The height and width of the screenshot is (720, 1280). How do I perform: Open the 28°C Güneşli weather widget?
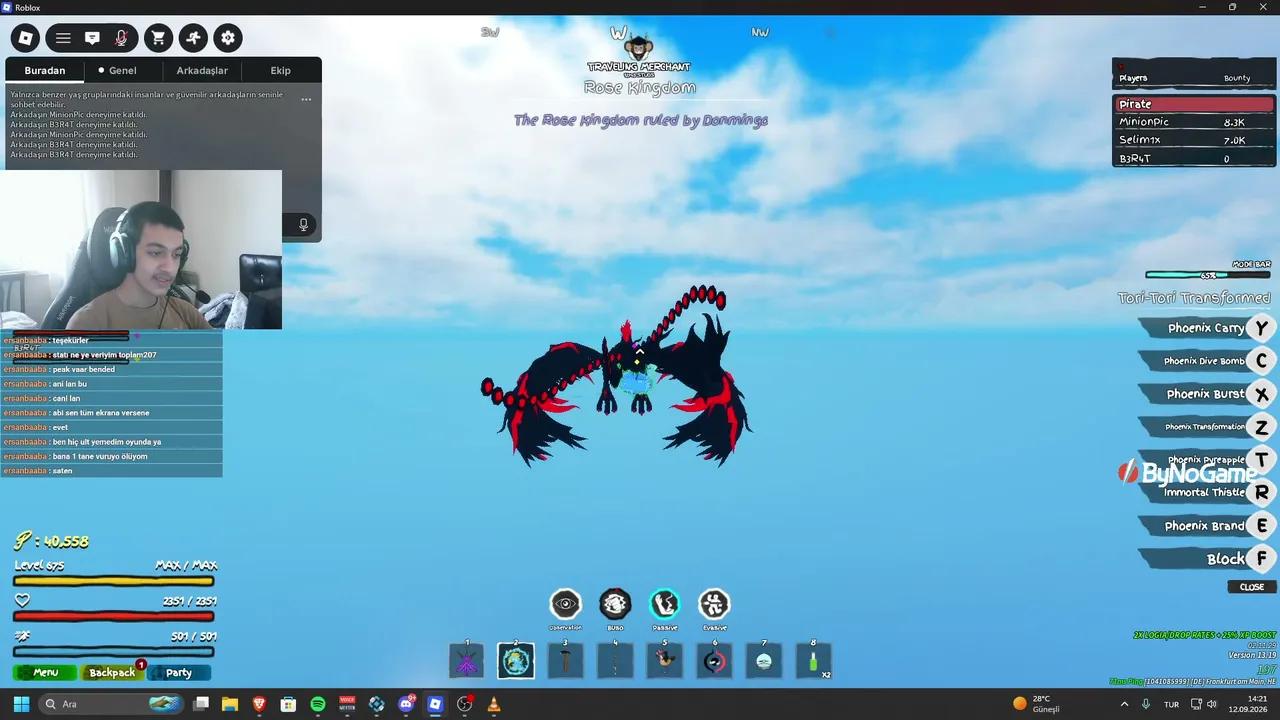point(1036,704)
